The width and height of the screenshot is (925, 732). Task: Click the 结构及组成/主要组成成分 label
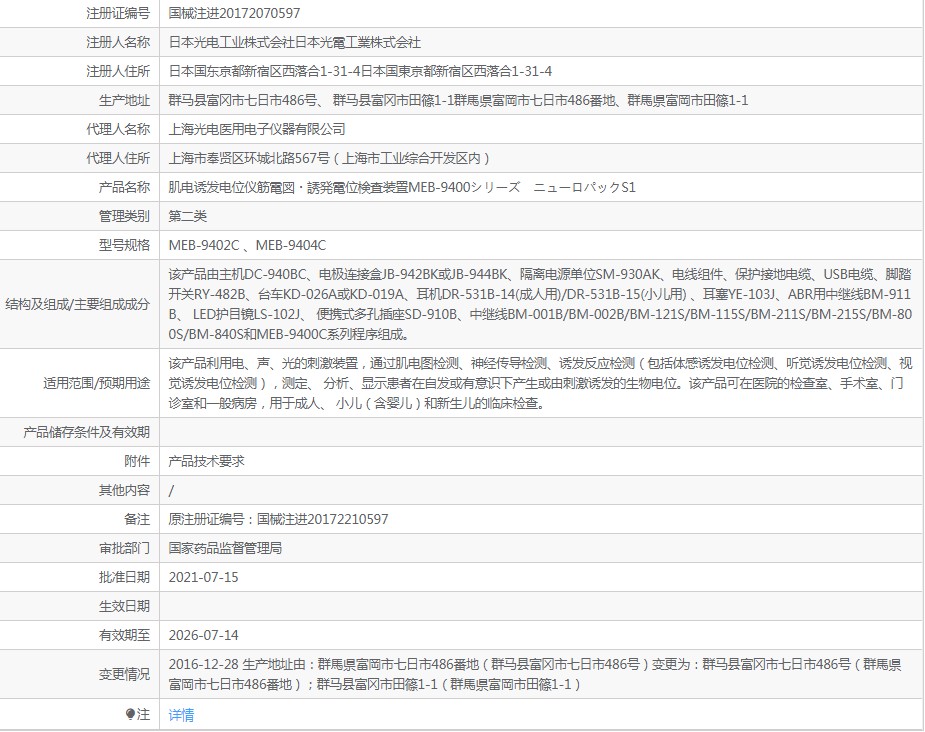77,304
